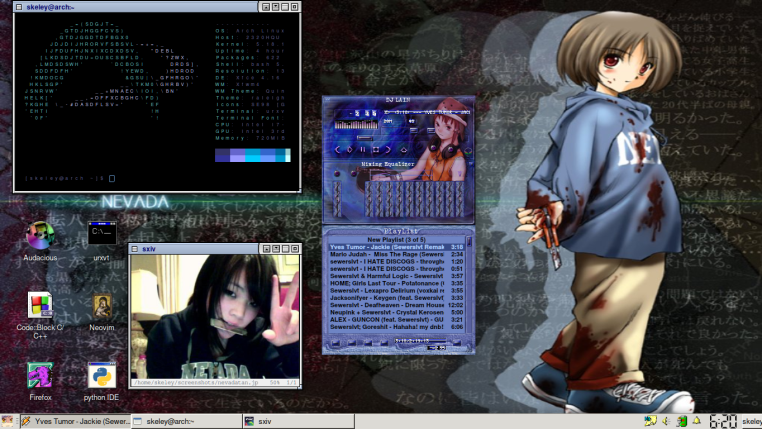
Task: Click the skeley@arch terminal title bar
Action: pyautogui.click(x=141, y=7)
